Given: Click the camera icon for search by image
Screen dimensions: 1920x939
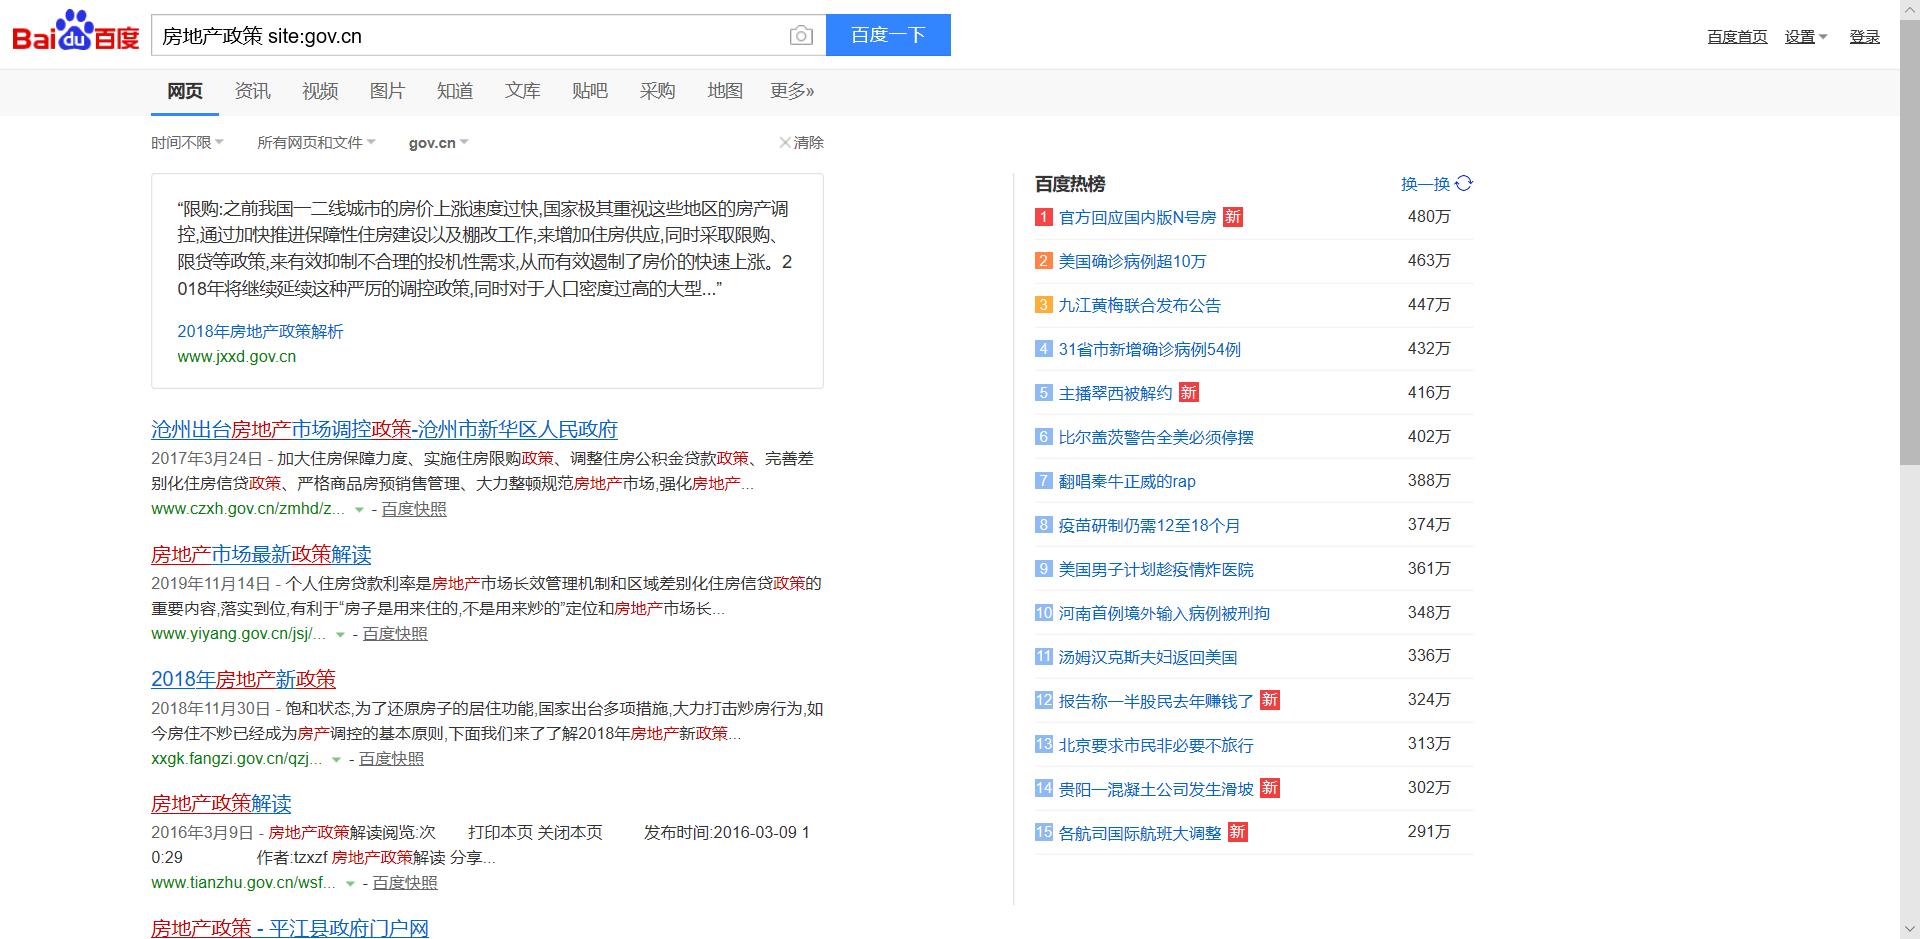Looking at the screenshot, I should tap(800, 35).
